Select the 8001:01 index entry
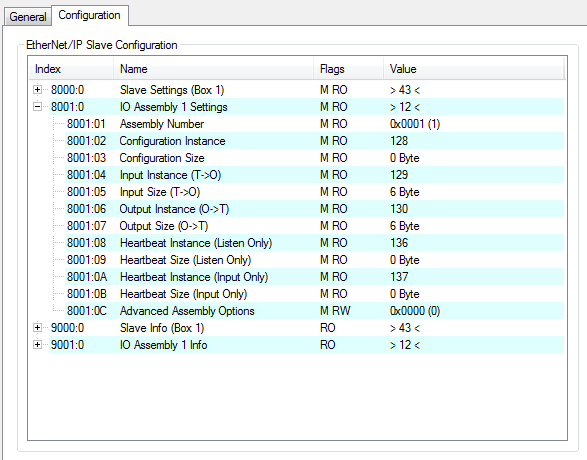Image resolution: width=587 pixels, height=460 pixels. 86,124
